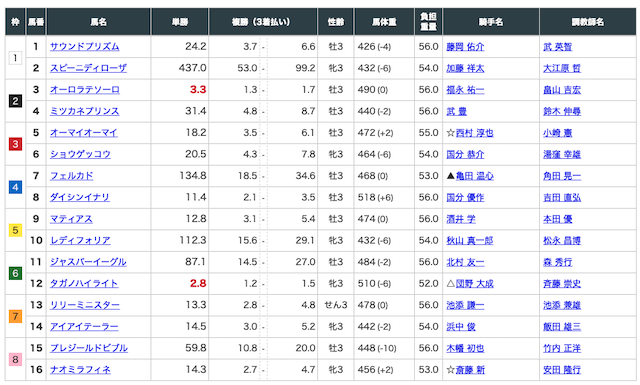Click the せん3 sex-age cell
The height and width of the screenshot is (385, 640).
click(336, 305)
